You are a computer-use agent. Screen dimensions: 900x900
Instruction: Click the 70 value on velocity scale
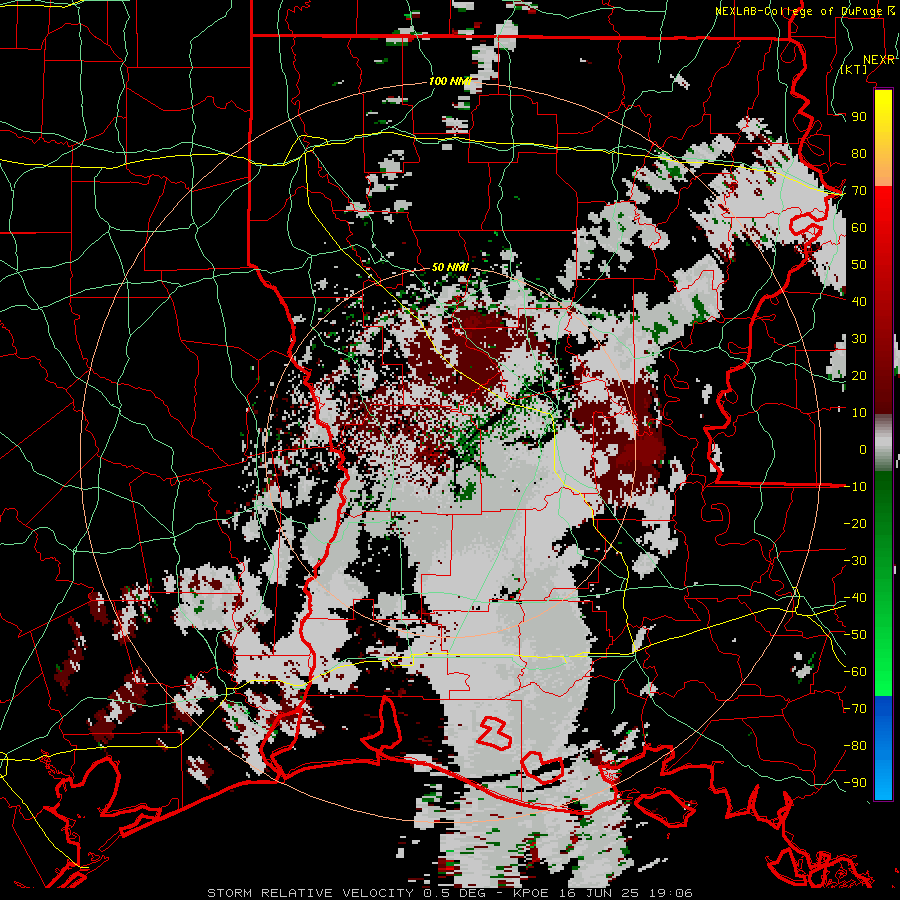click(859, 191)
